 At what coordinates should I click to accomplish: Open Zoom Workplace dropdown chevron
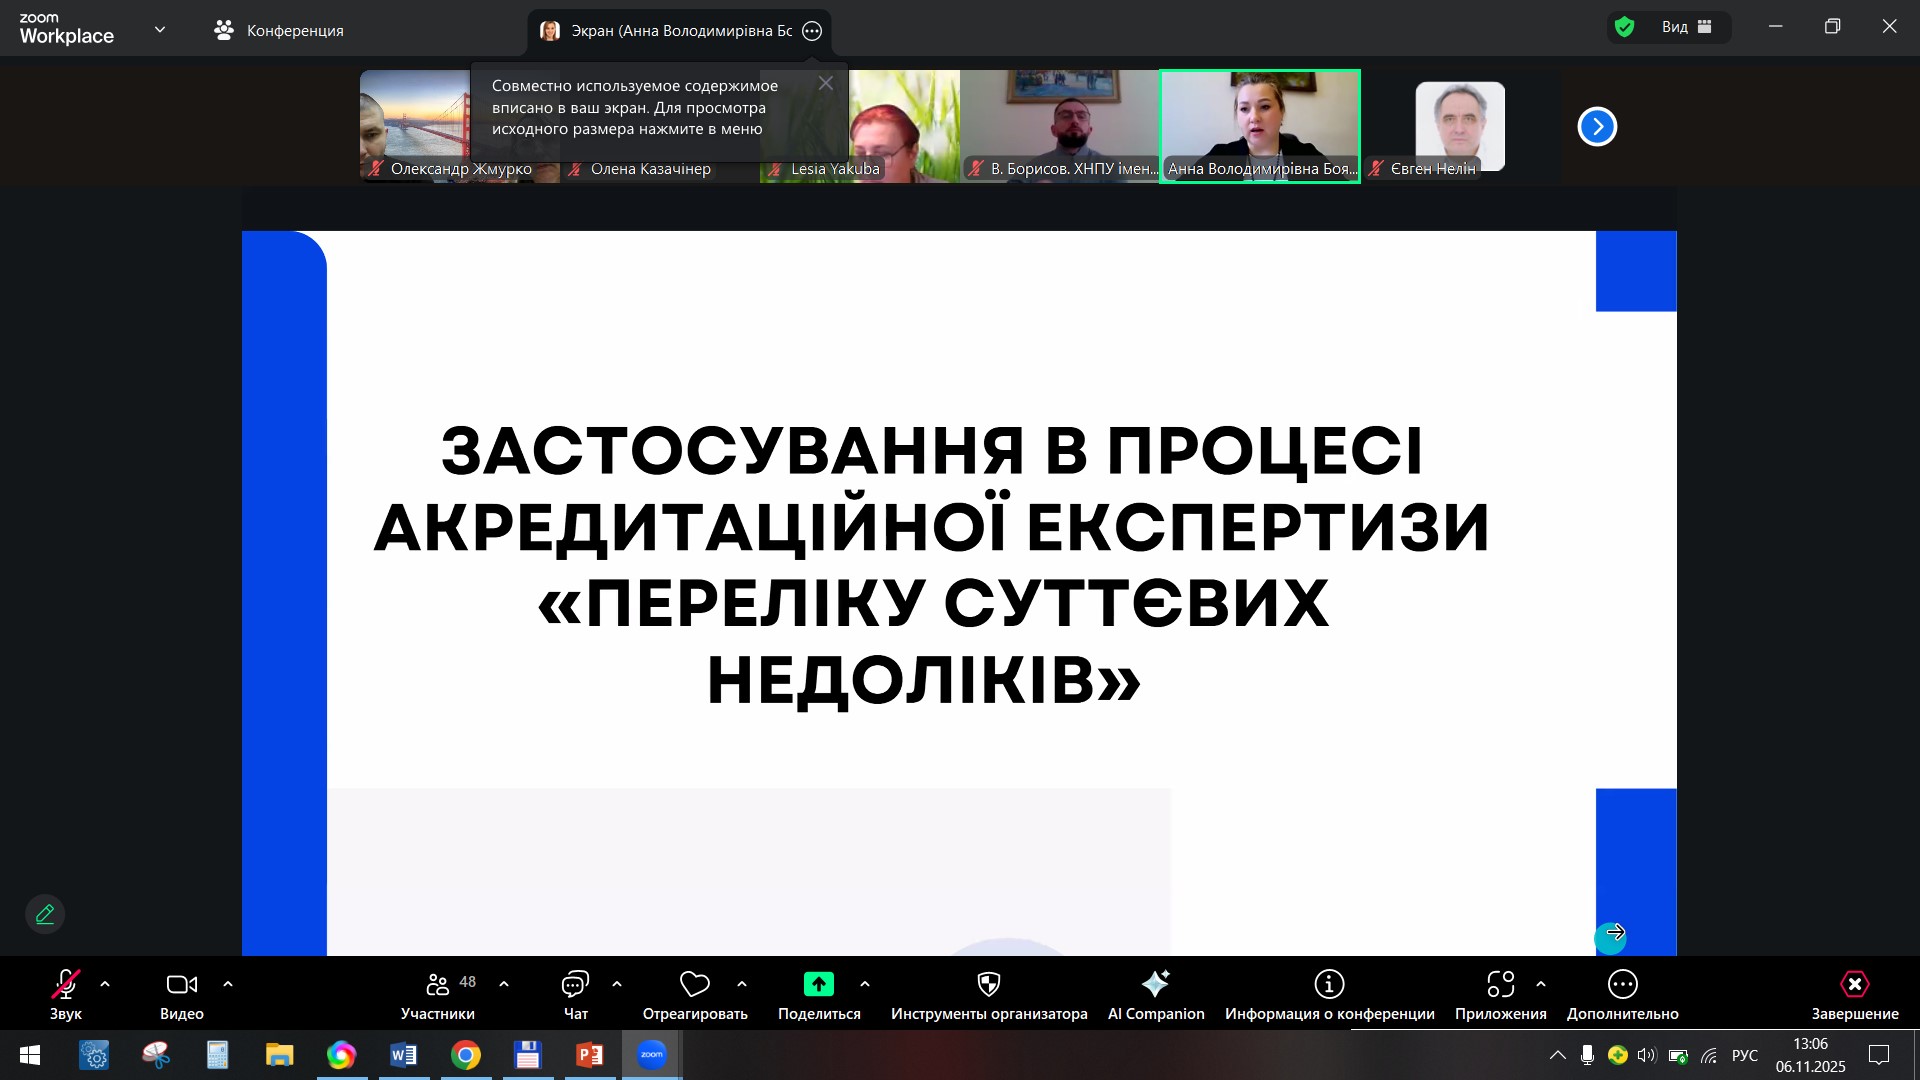[x=160, y=30]
